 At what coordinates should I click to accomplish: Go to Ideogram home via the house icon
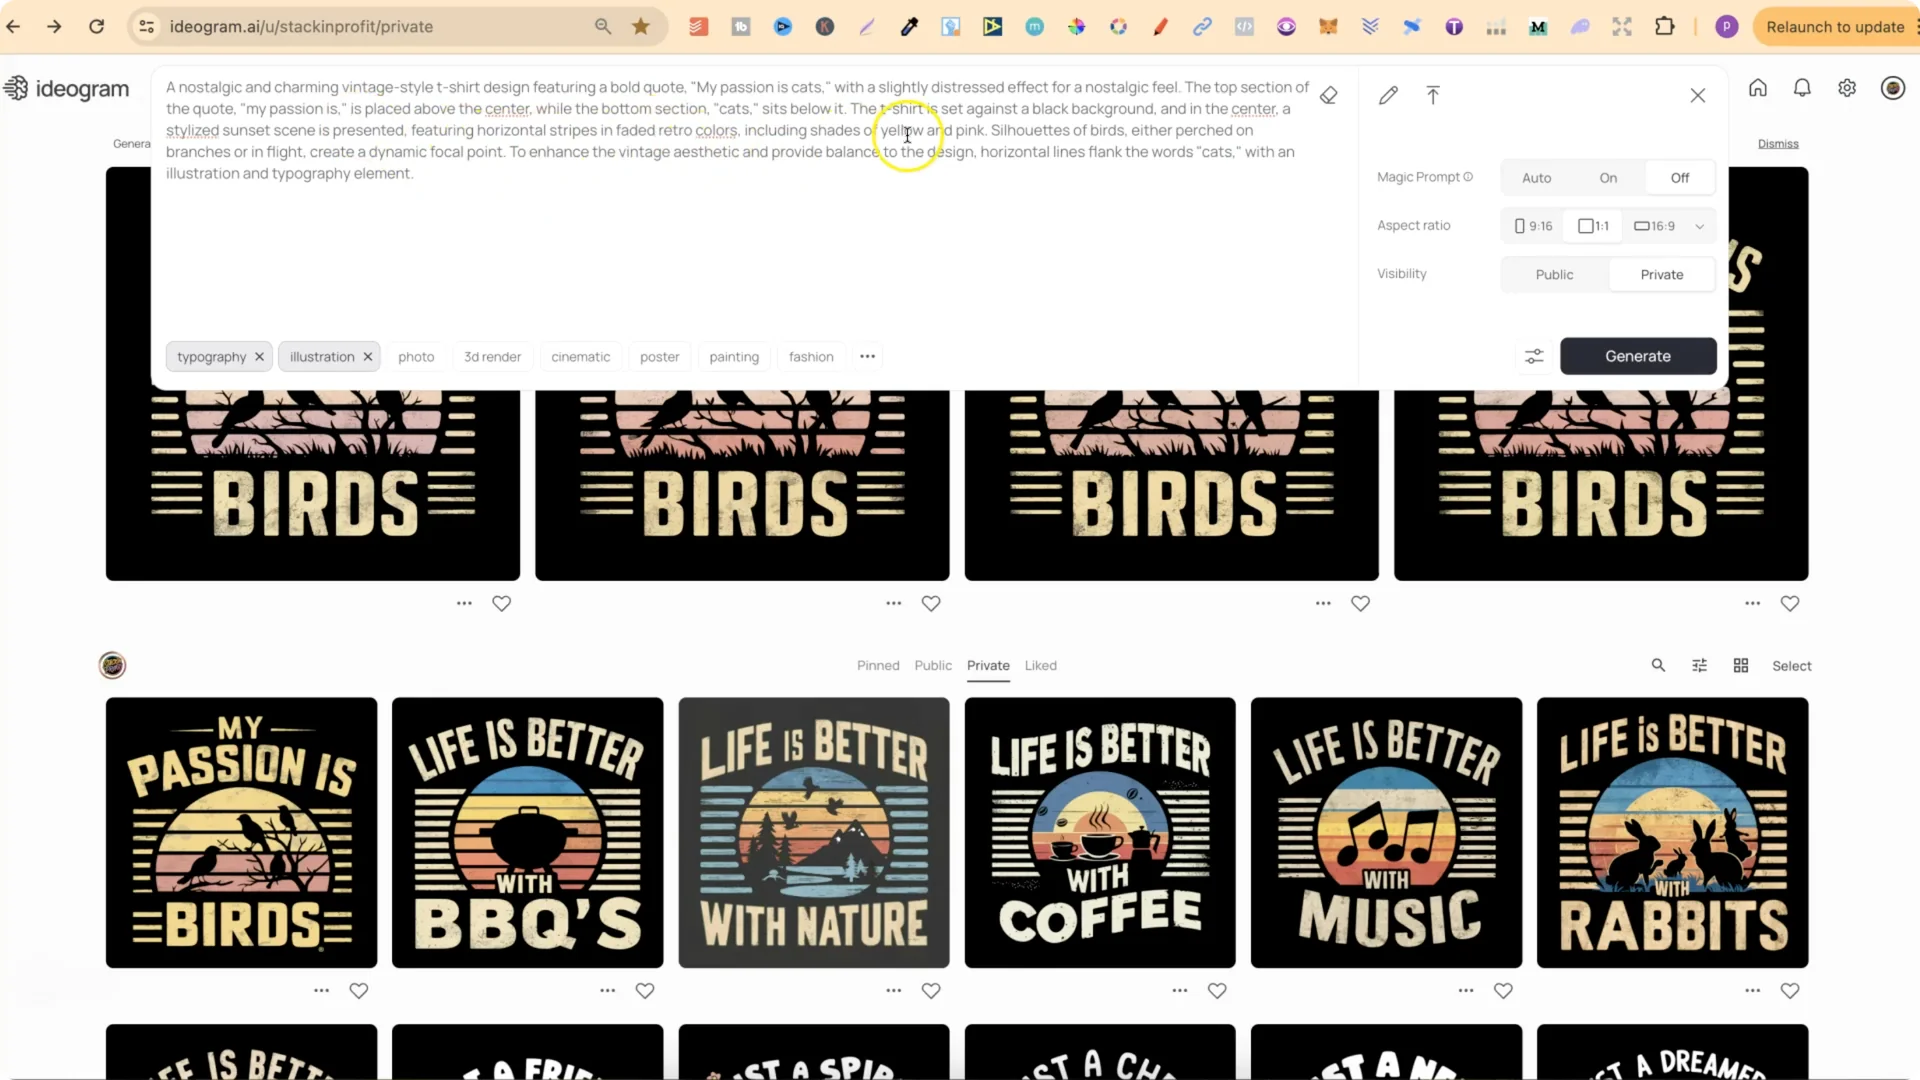click(x=1758, y=88)
